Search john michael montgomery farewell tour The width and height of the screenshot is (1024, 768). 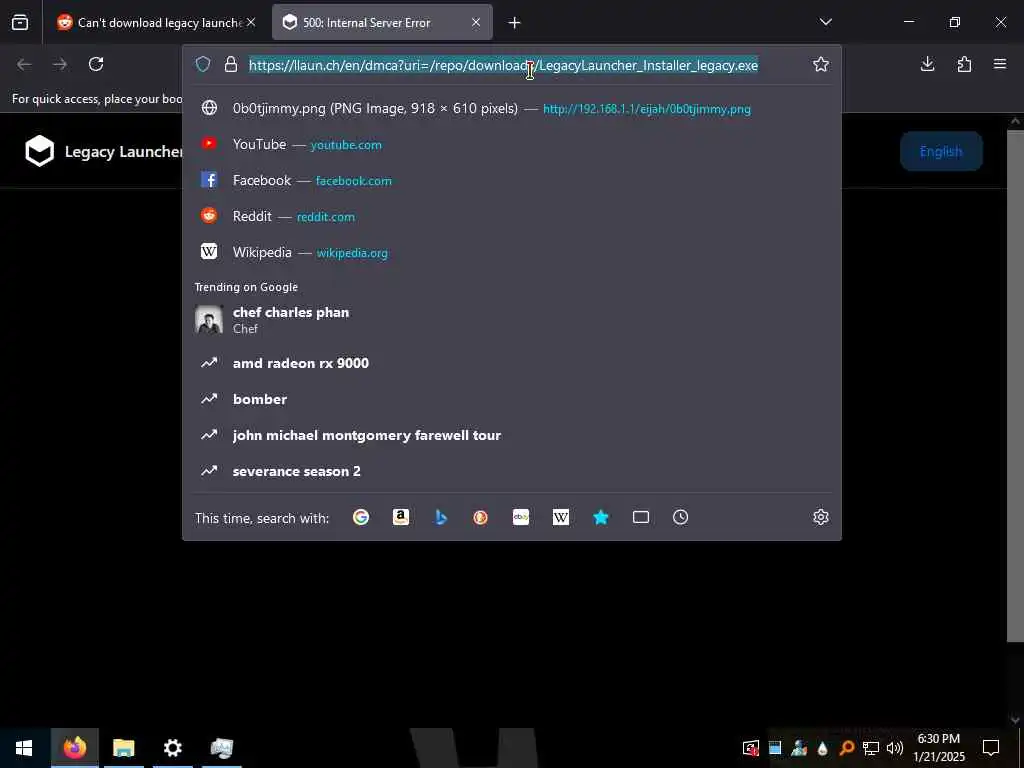(511, 435)
